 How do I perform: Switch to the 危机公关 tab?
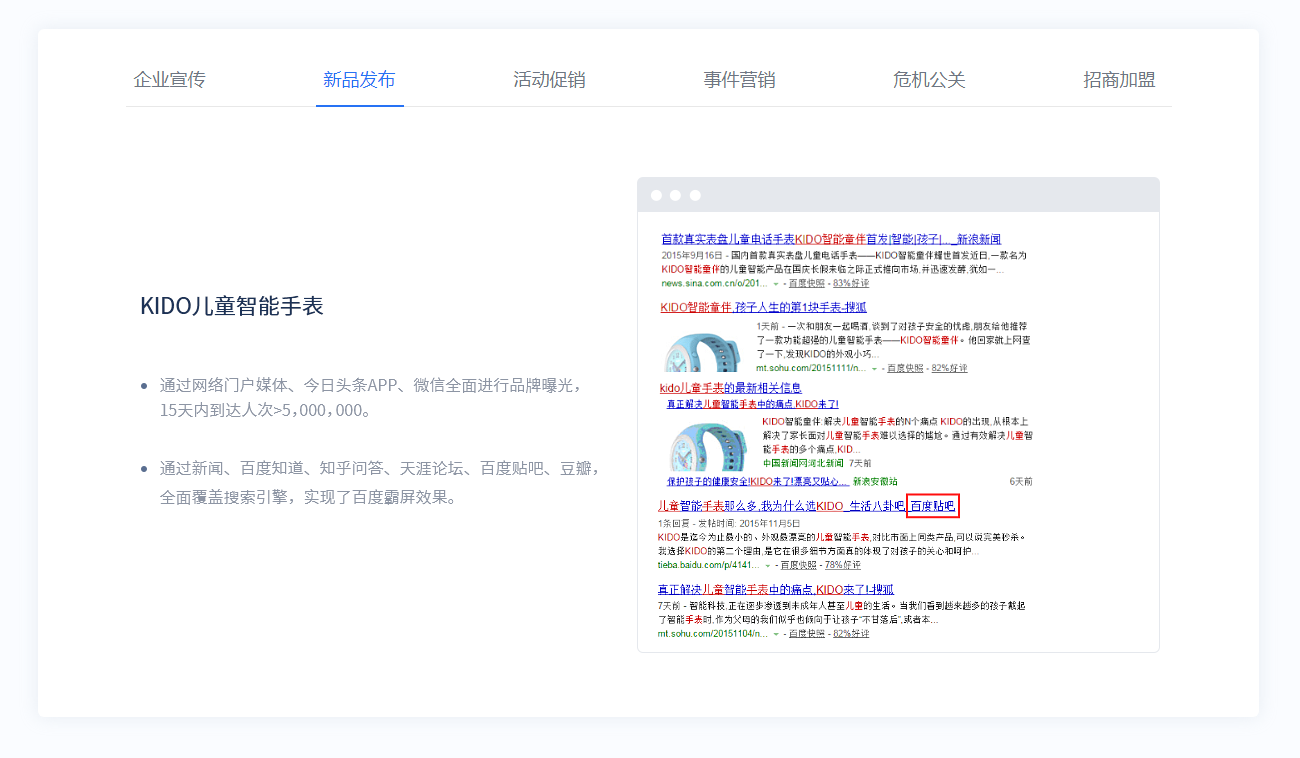tap(929, 80)
